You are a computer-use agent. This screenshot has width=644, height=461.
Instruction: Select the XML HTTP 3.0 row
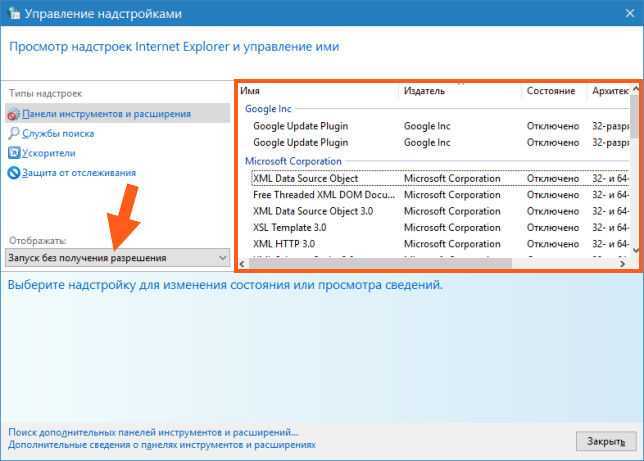(441, 244)
